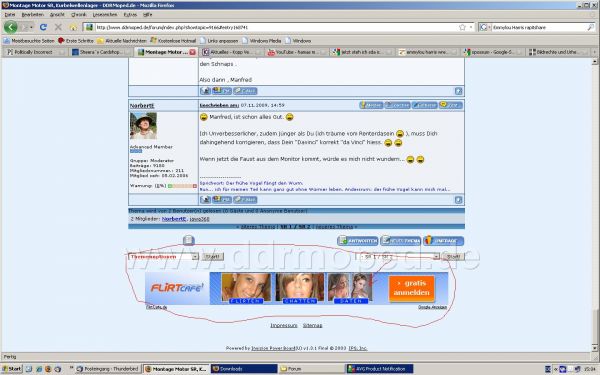
Task: Open the home page via house icon
Action: pos(73,27)
